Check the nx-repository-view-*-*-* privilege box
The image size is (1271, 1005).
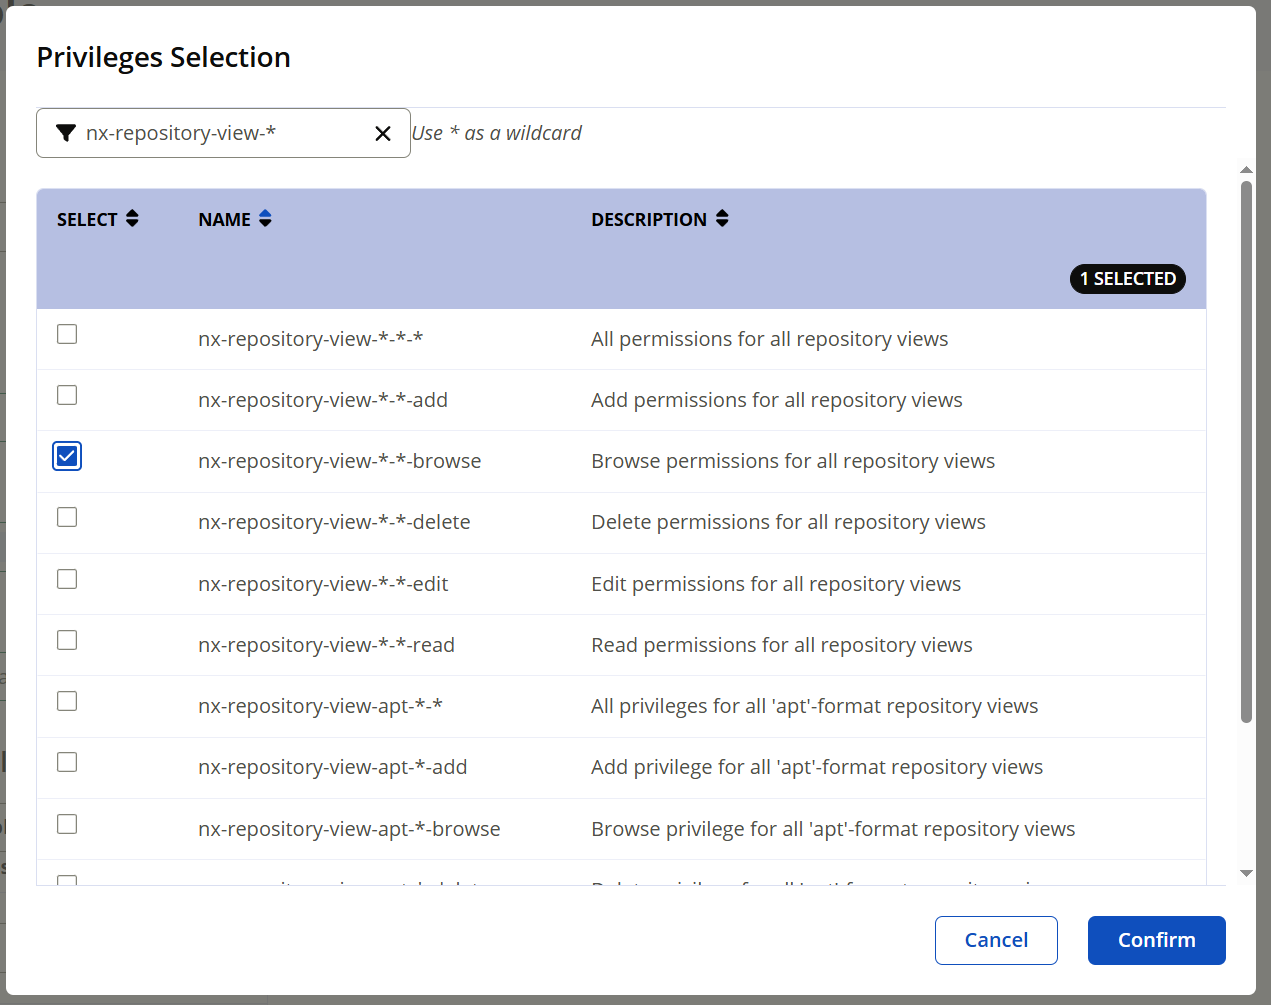point(67,334)
